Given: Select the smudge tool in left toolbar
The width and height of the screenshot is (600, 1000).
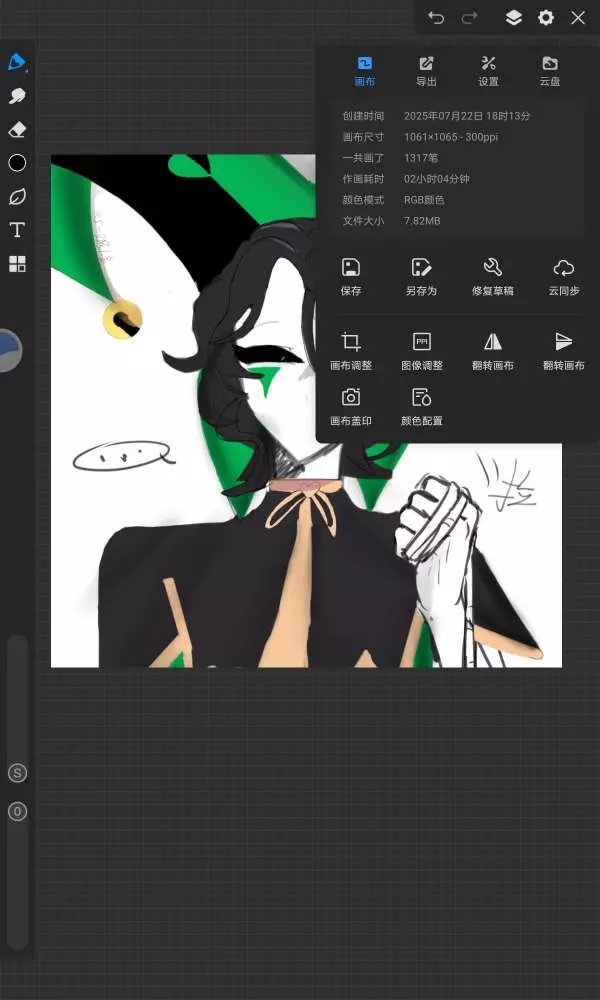Looking at the screenshot, I should pyautogui.click(x=17, y=96).
